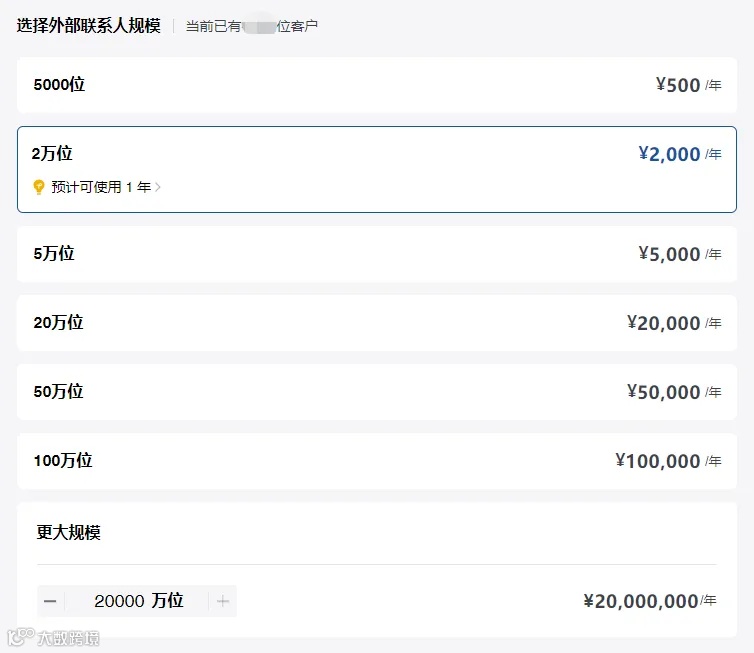Select the 2万位 plan card
Screen dimensions: 754x653
pos(376,154)
